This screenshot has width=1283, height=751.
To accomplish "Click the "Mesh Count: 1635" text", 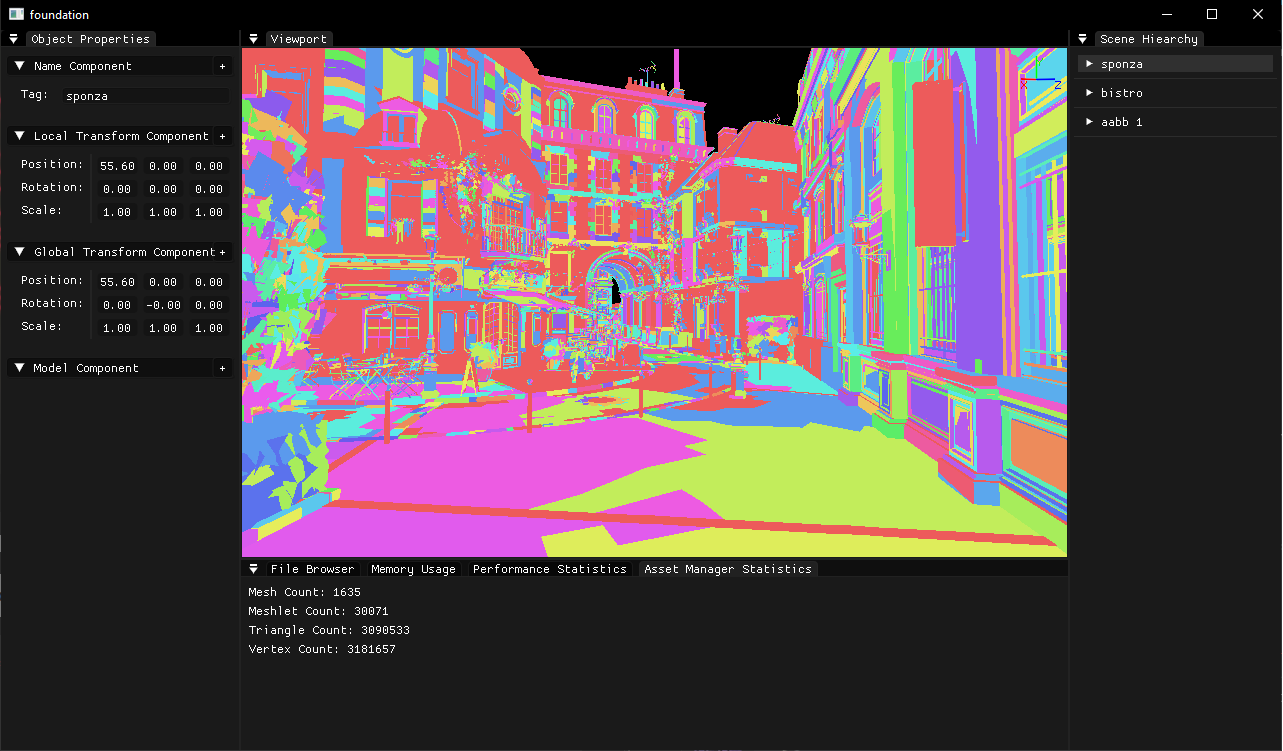I will [x=304, y=592].
